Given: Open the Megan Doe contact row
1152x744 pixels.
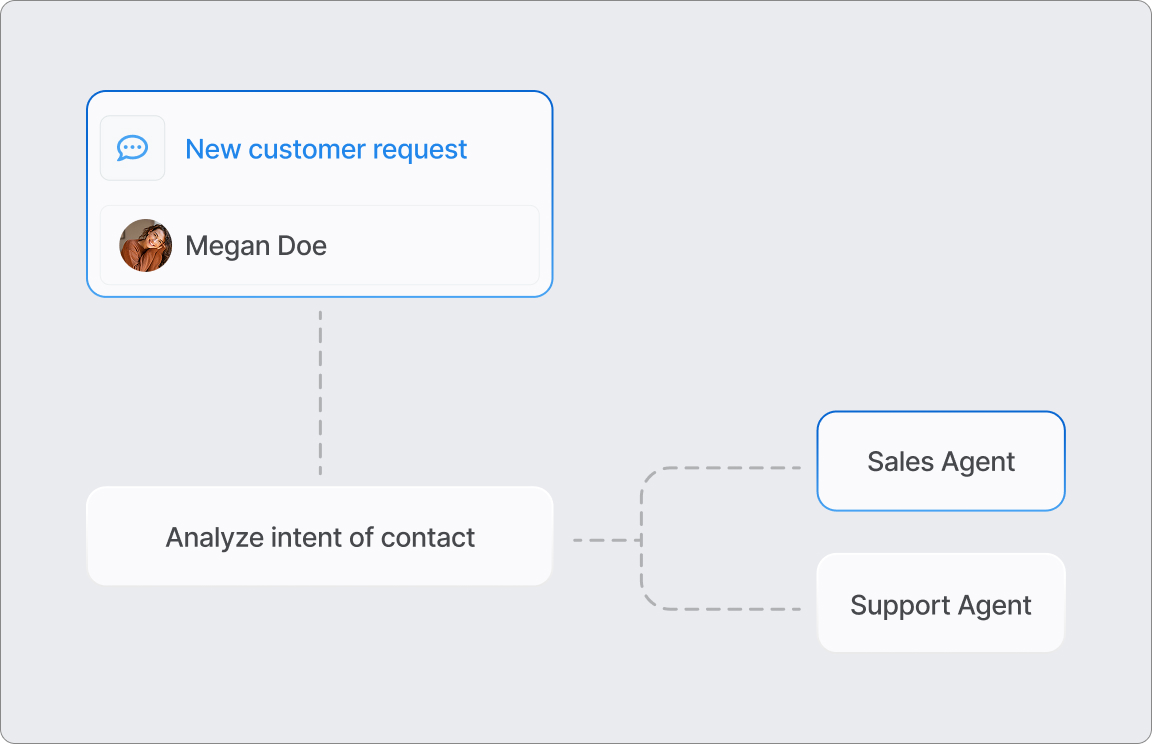Looking at the screenshot, I should click(x=320, y=245).
